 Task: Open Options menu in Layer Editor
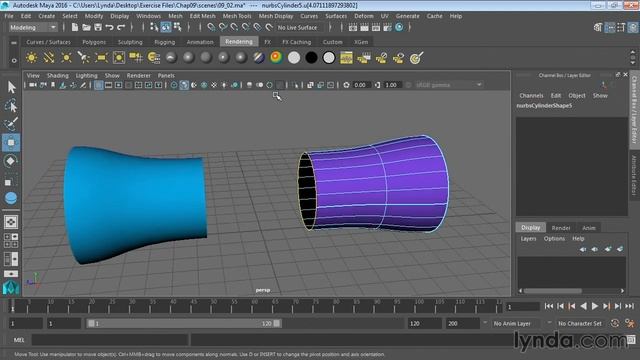pos(554,238)
